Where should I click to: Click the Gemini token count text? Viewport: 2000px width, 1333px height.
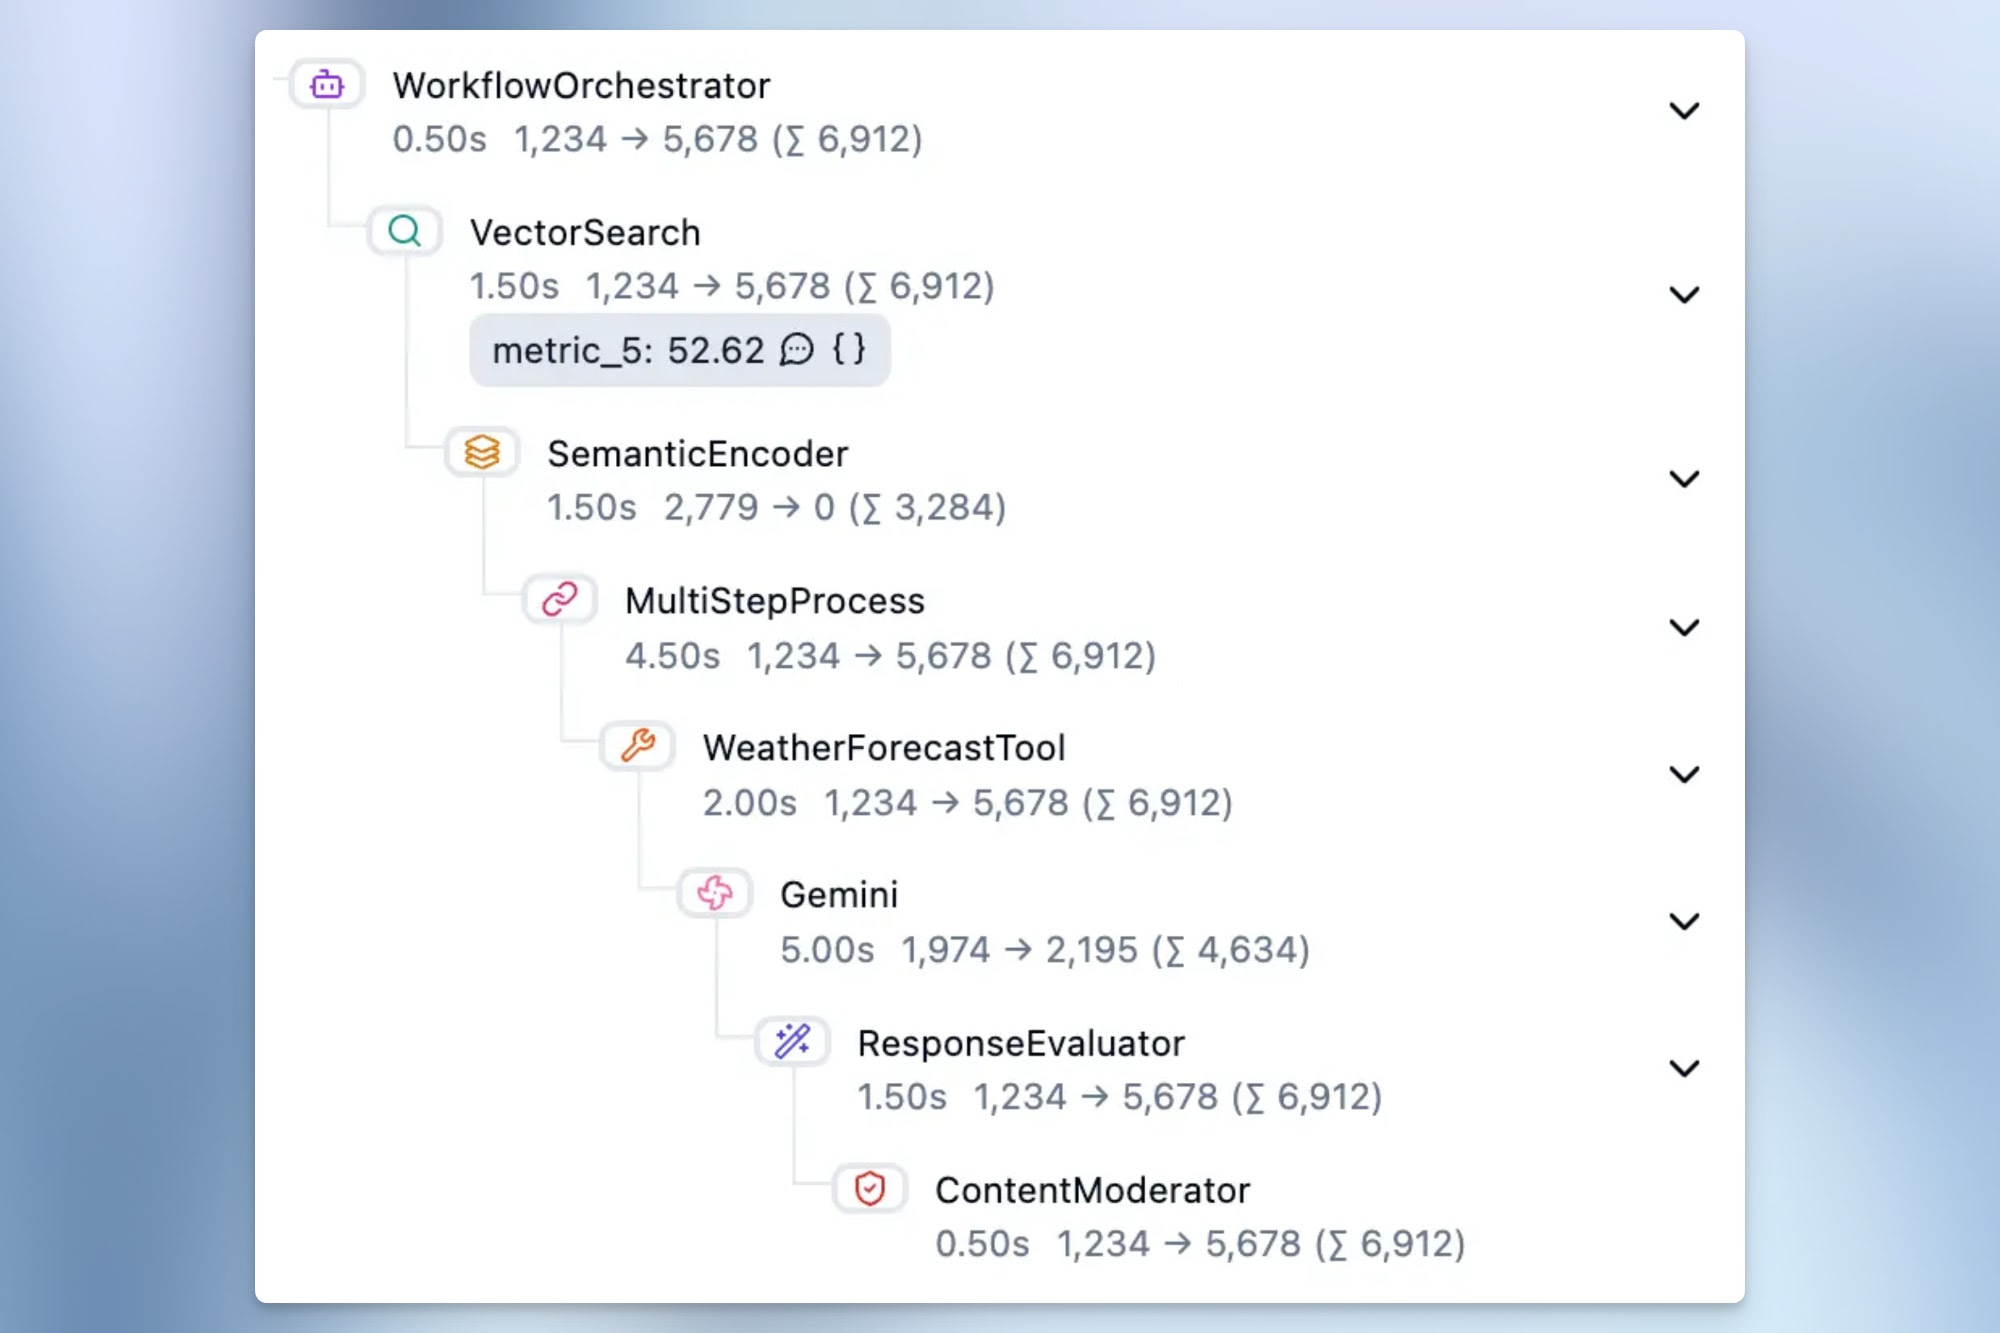click(1105, 950)
